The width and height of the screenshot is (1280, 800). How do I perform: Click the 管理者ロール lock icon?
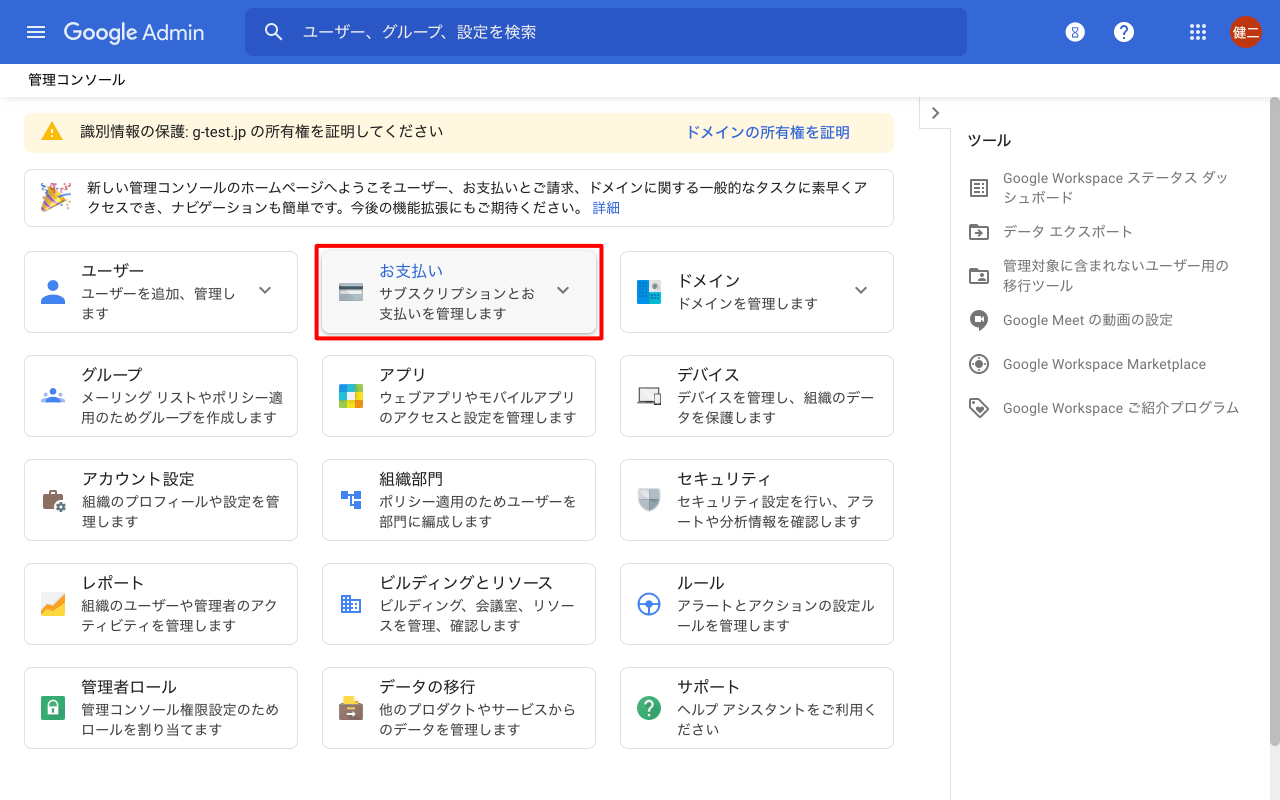tap(53, 708)
